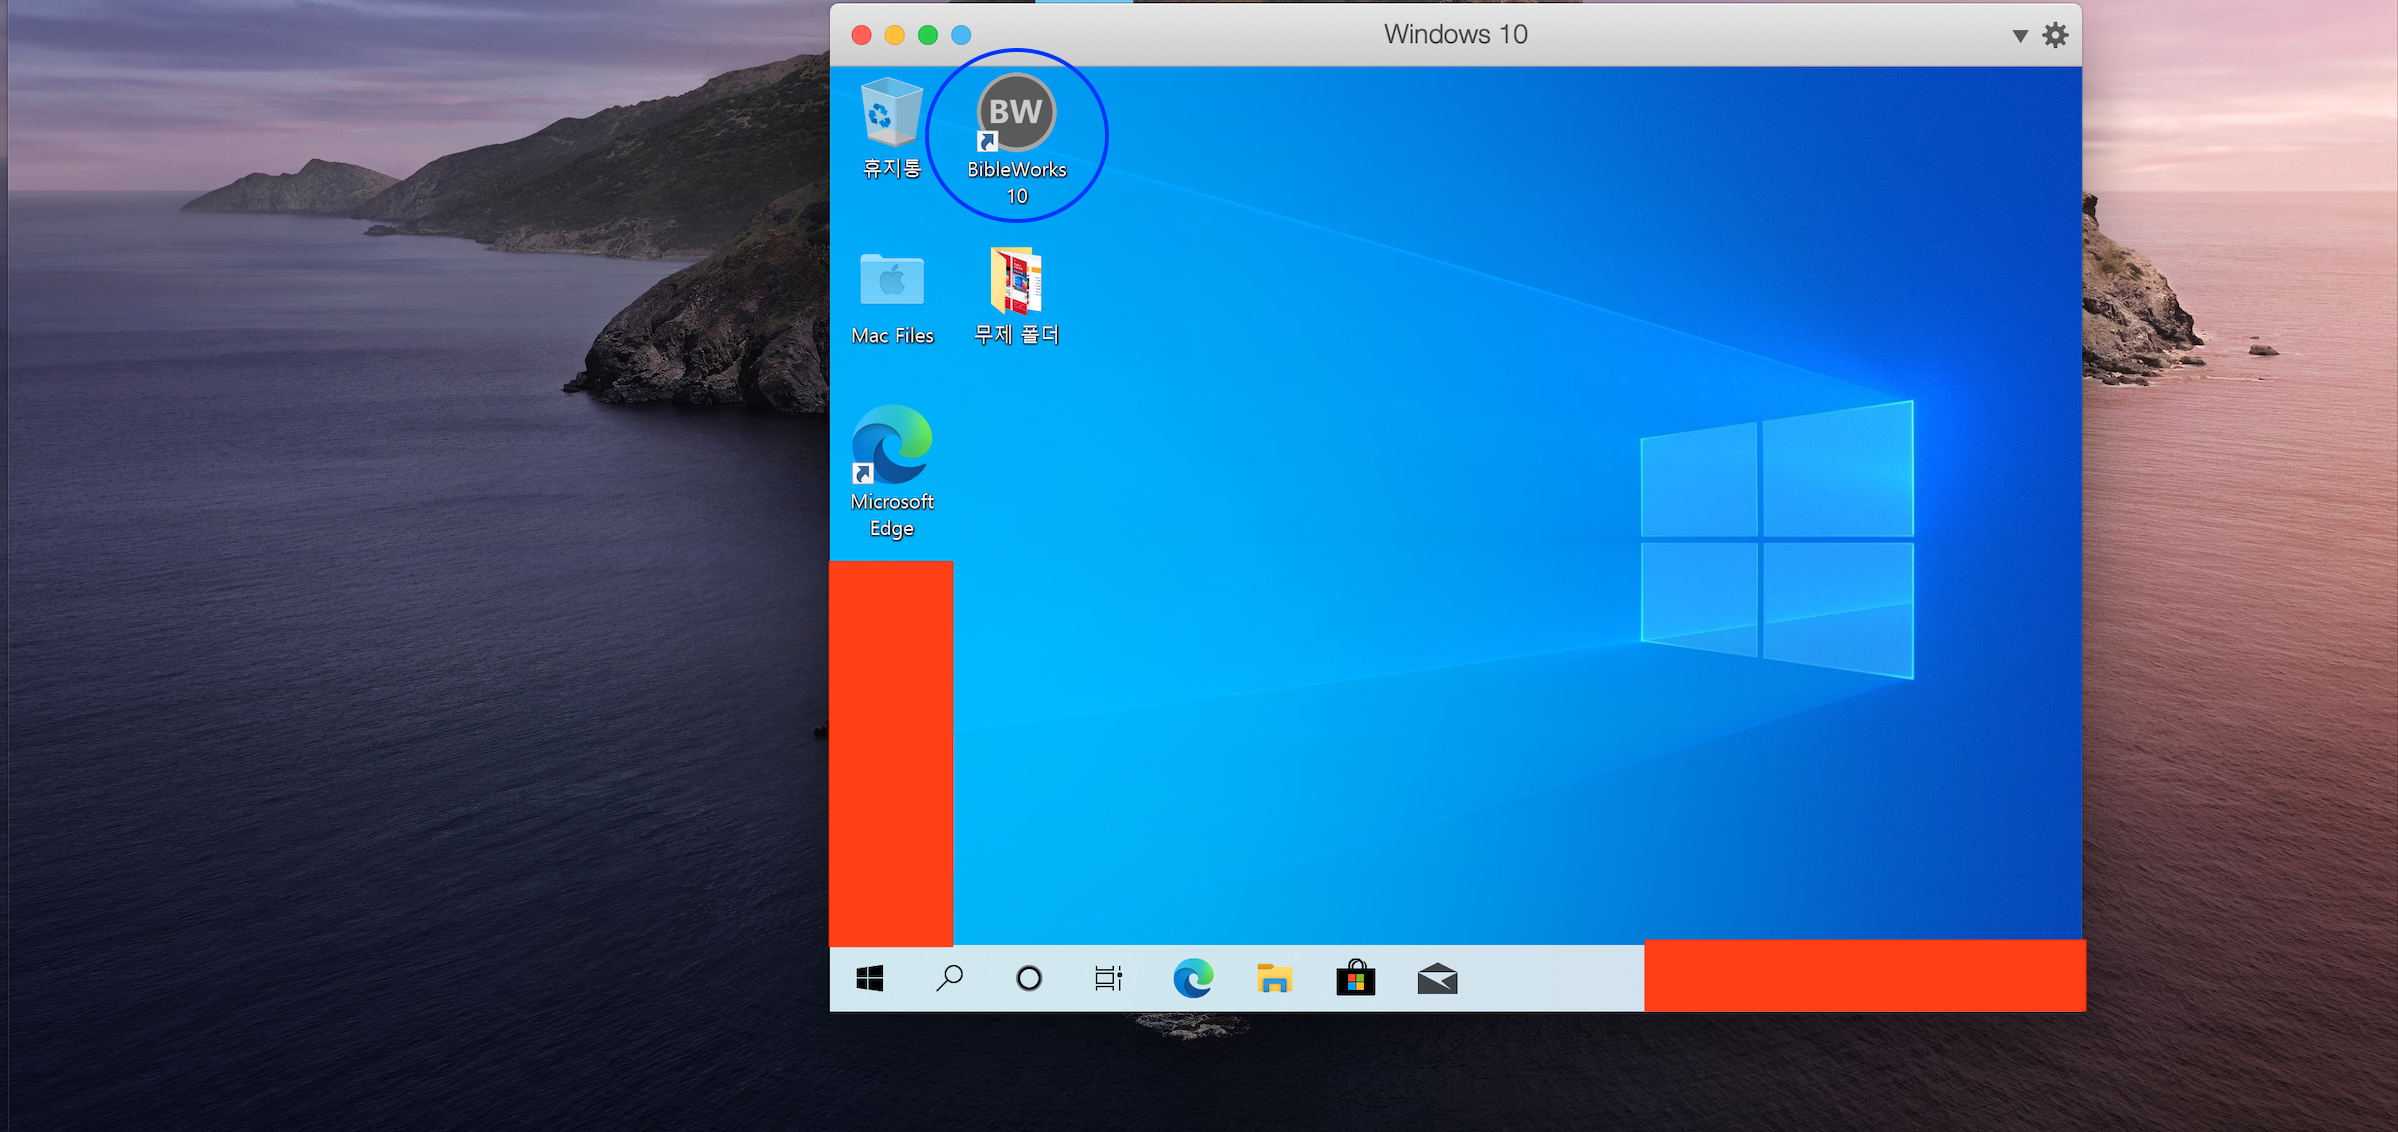Launch Edge from the taskbar
The width and height of the screenshot is (2398, 1132).
[x=1193, y=978]
